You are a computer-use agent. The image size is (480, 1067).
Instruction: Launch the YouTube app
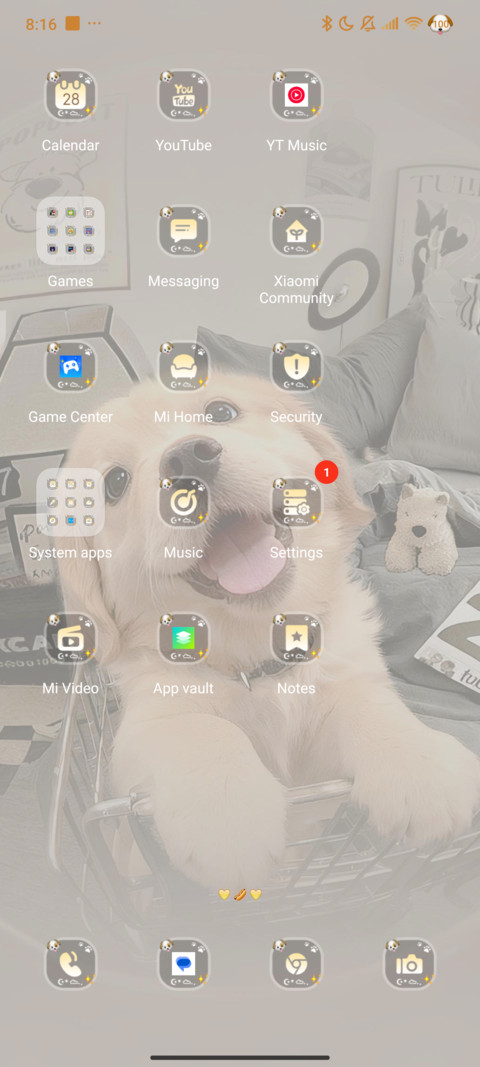tap(183, 95)
